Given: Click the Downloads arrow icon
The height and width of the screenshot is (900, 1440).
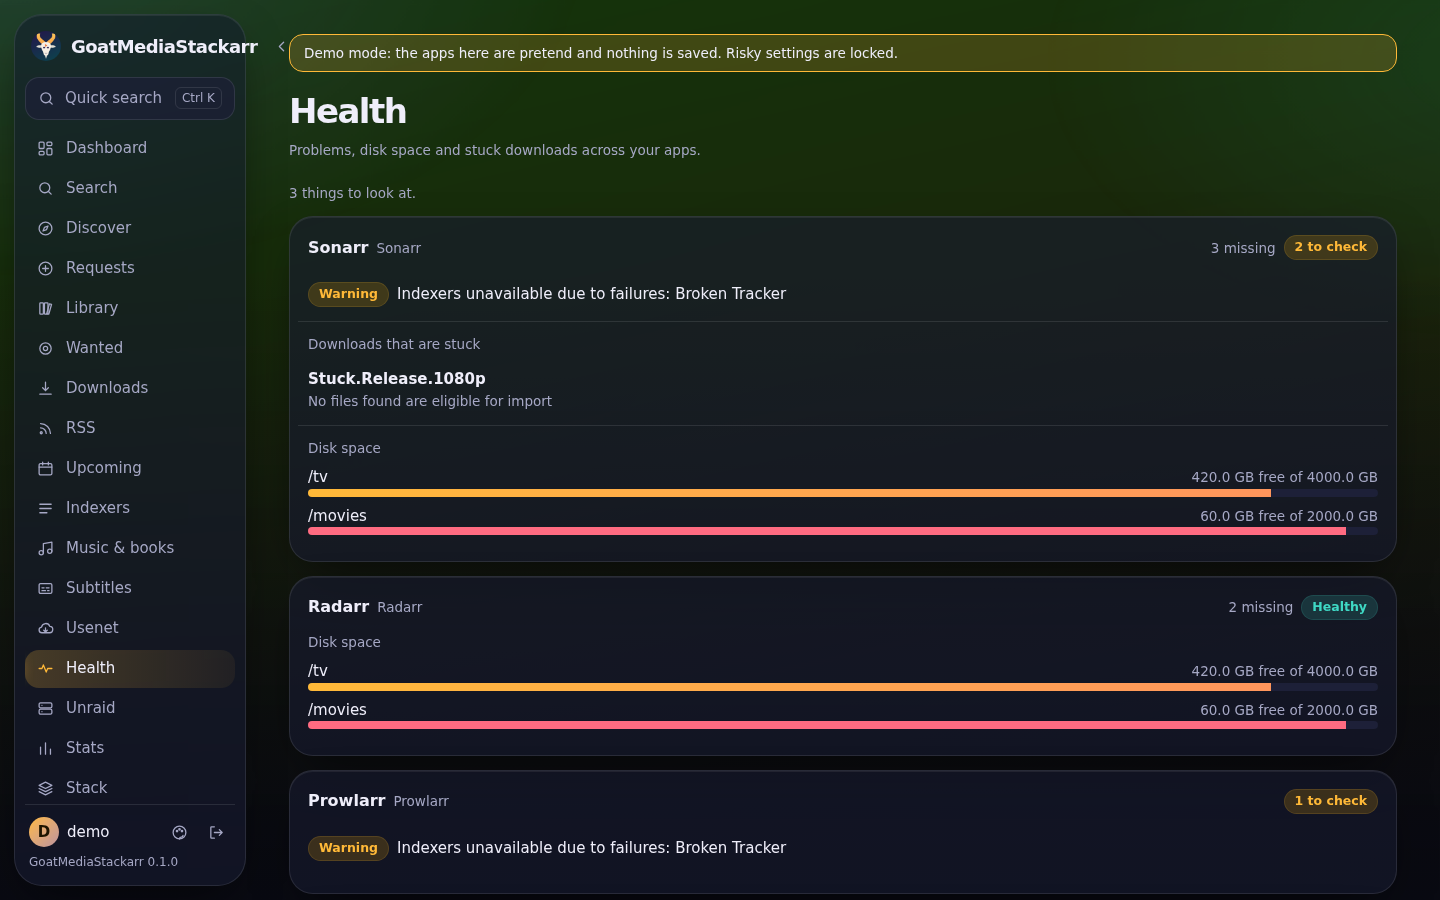Looking at the screenshot, I should pyautogui.click(x=45, y=388).
